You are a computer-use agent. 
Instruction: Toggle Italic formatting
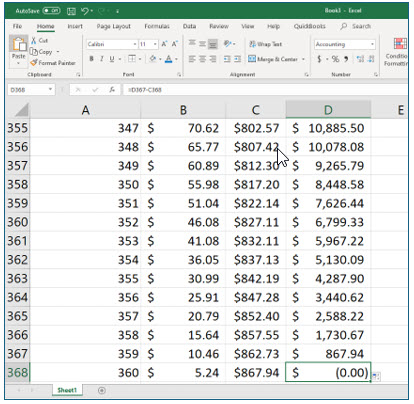click(102, 59)
